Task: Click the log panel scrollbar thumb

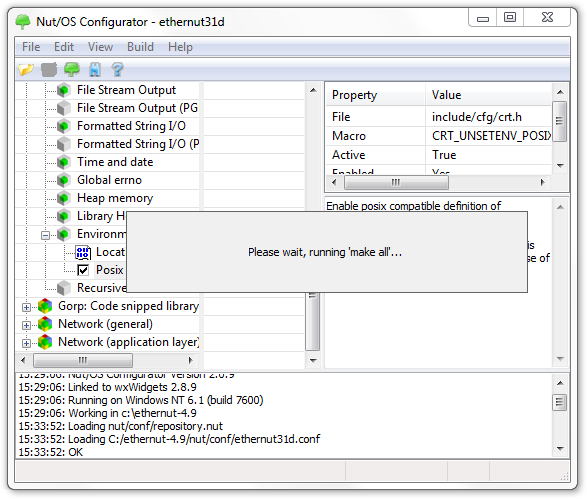Action: coord(560,402)
